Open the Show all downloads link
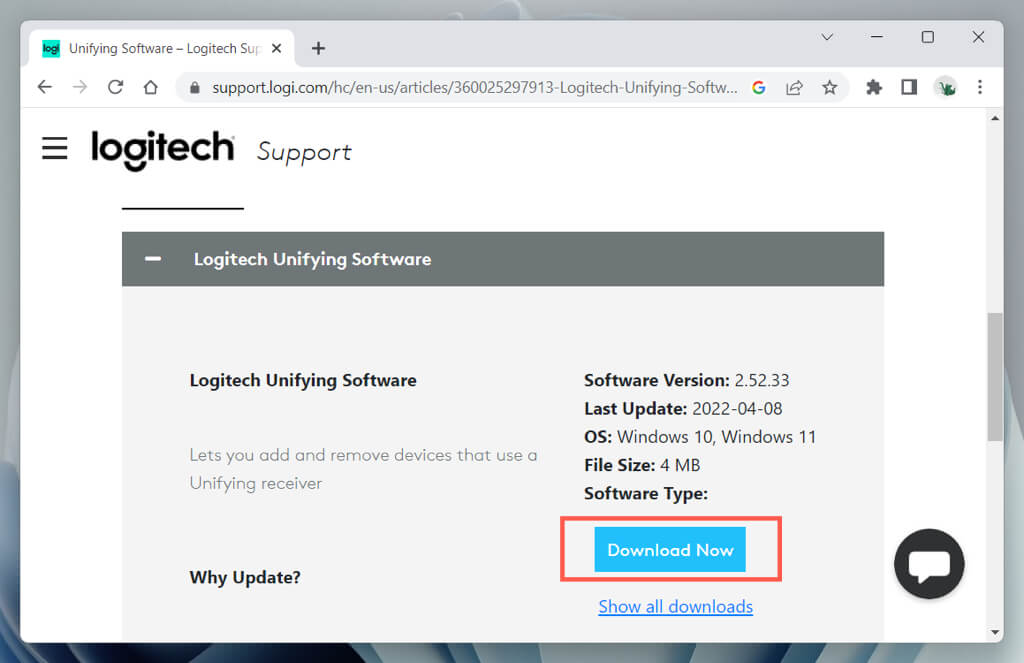This screenshot has height=663, width=1024. tap(675, 607)
